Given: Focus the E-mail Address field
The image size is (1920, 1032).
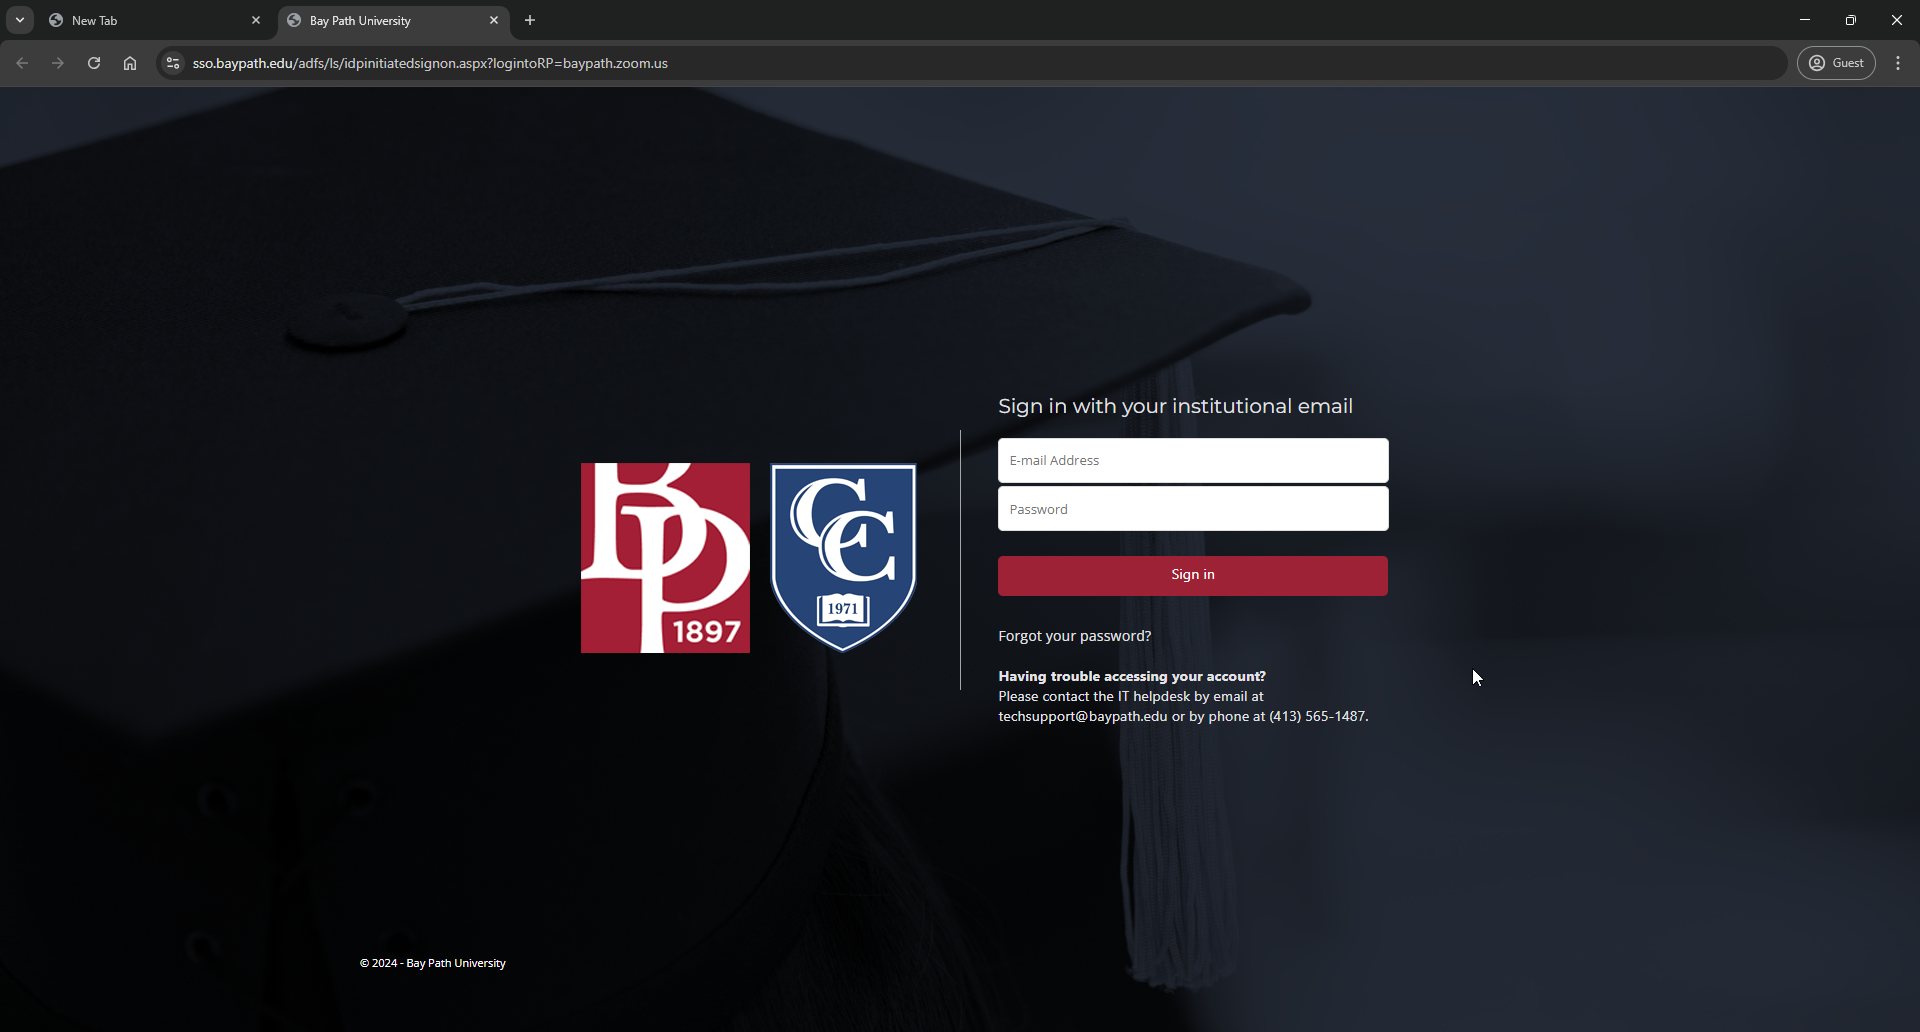Looking at the screenshot, I should click(1192, 460).
